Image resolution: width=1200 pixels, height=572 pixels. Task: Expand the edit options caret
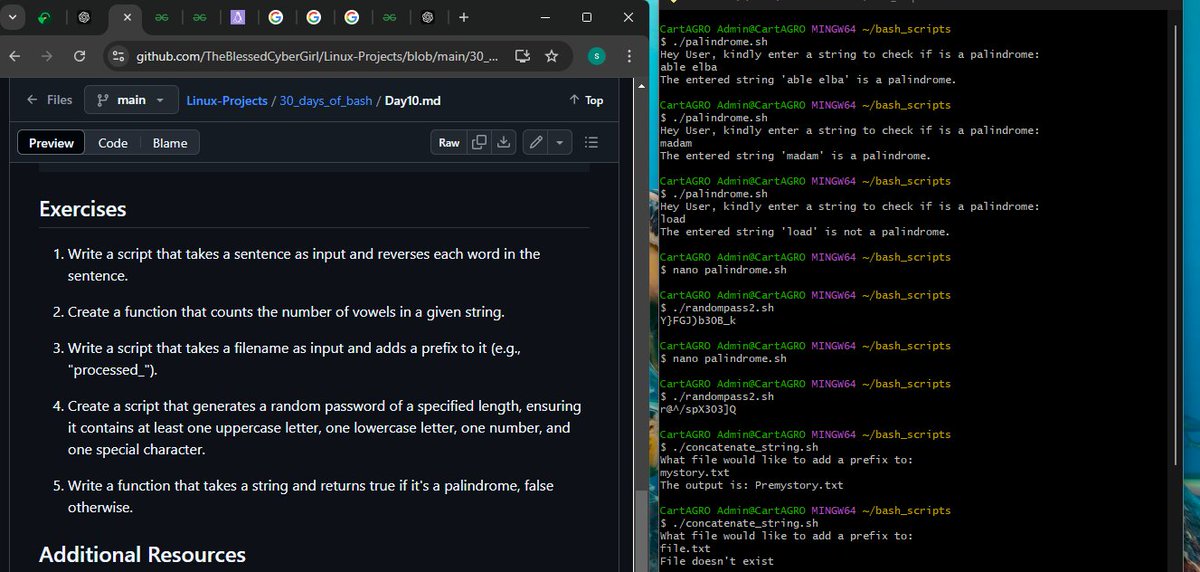560,143
